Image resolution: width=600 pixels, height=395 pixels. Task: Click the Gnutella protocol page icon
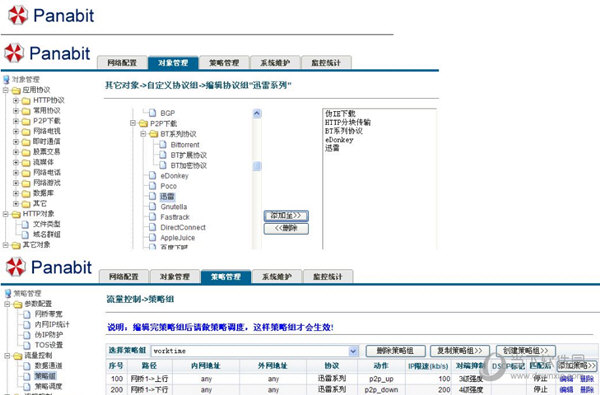[153, 207]
